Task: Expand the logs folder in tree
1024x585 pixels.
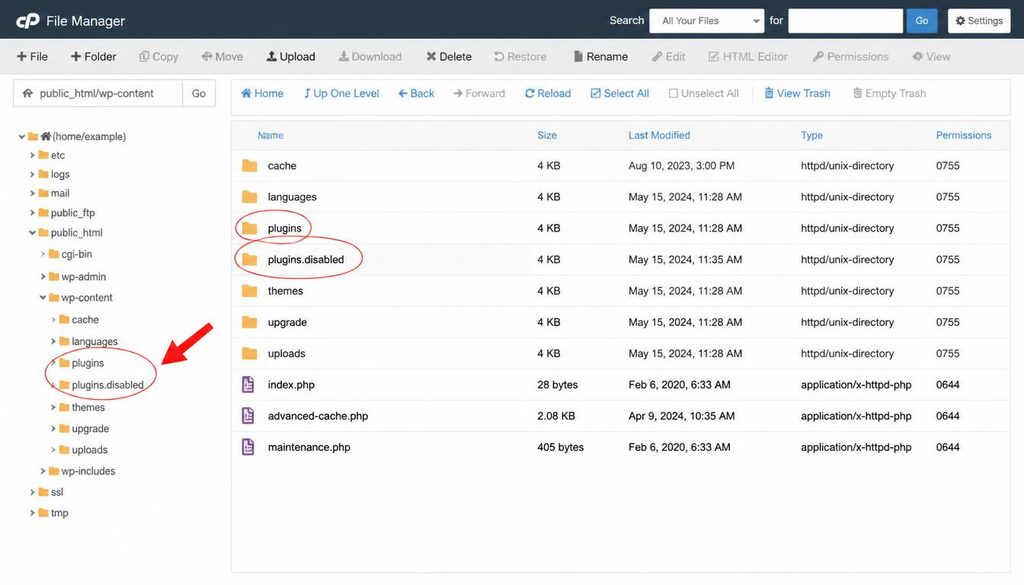Action: [32, 174]
